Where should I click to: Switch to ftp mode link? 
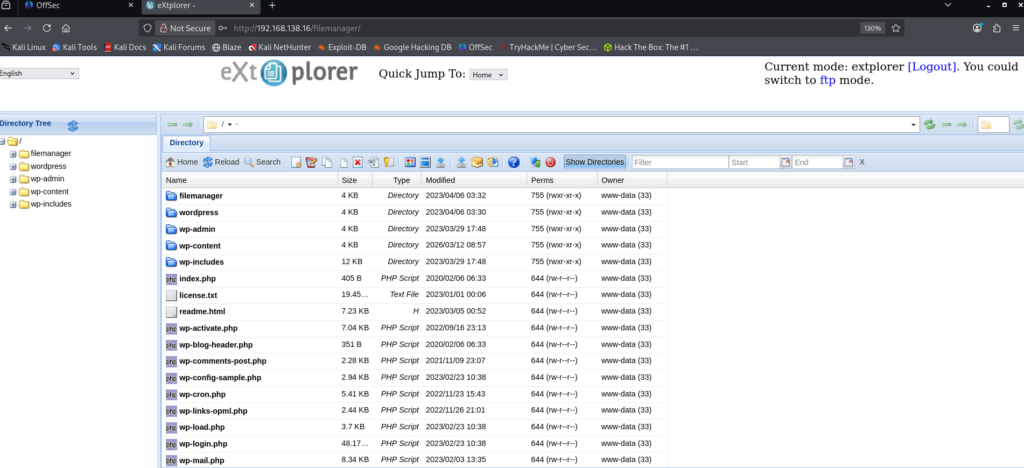coord(827,80)
